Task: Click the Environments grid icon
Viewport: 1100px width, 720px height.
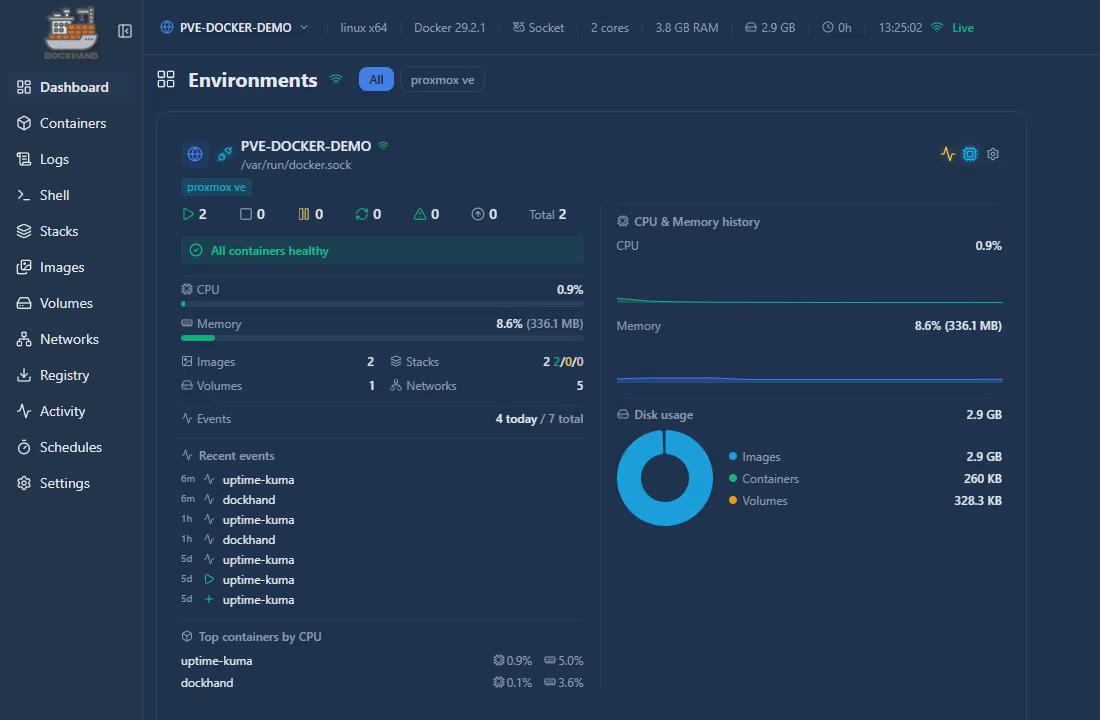Action: point(166,79)
